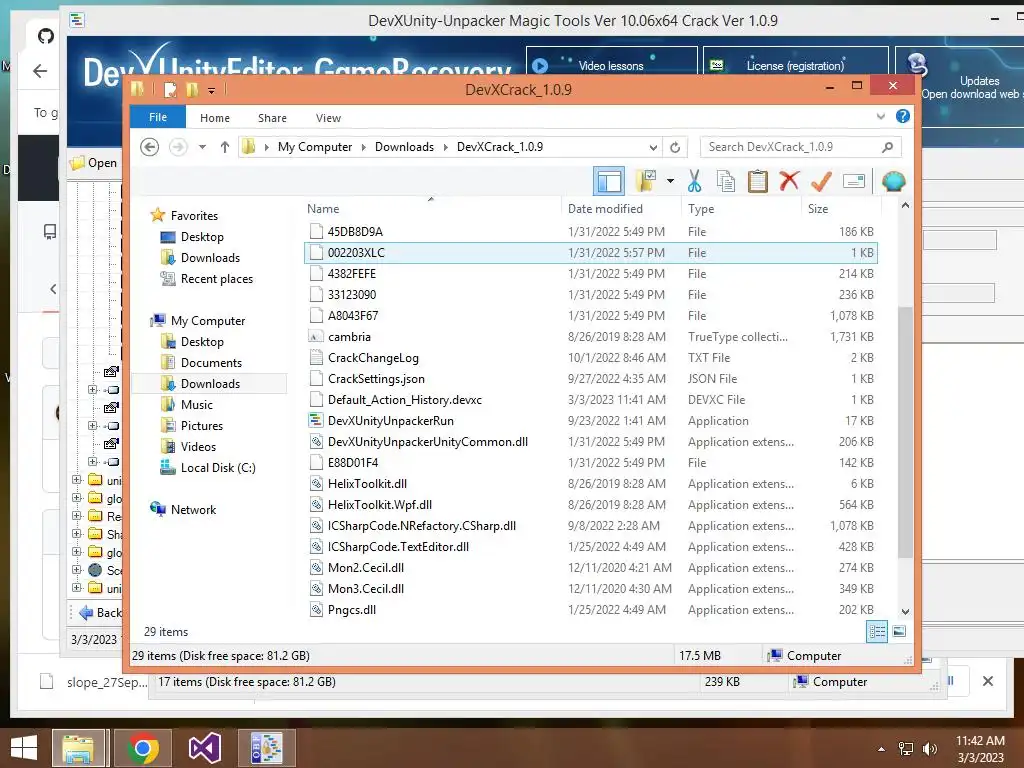Viewport: 1024px width, 768px height.
Task: Sort by Size column header
Action: pos(840,208)
